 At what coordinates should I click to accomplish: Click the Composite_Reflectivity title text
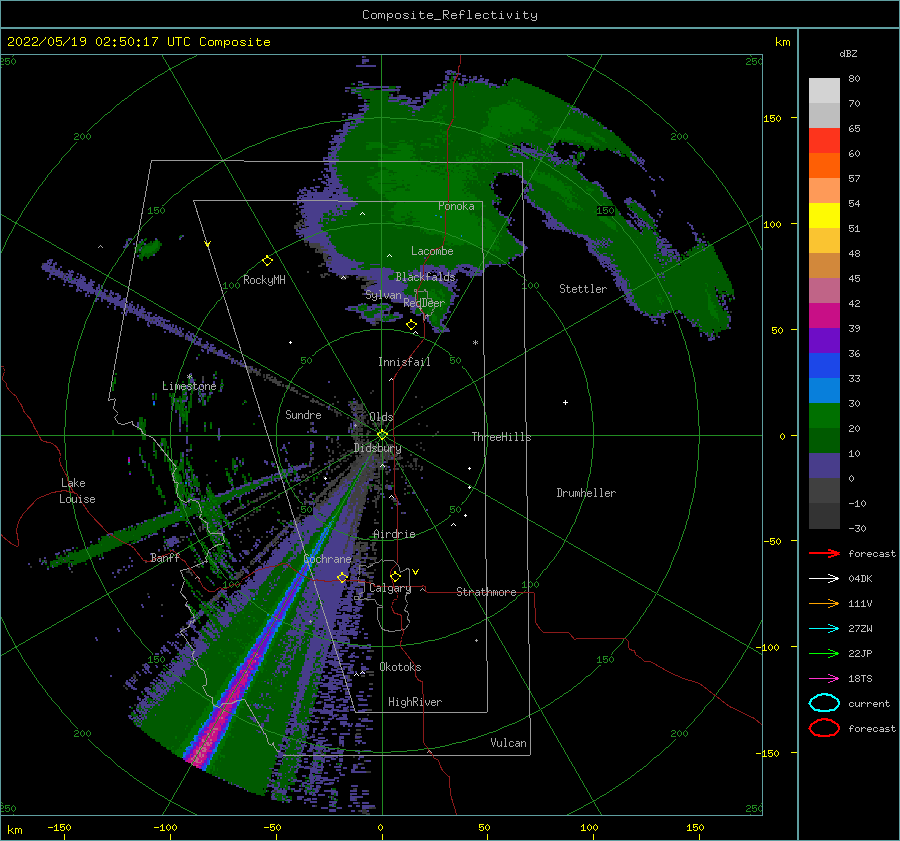449,15
